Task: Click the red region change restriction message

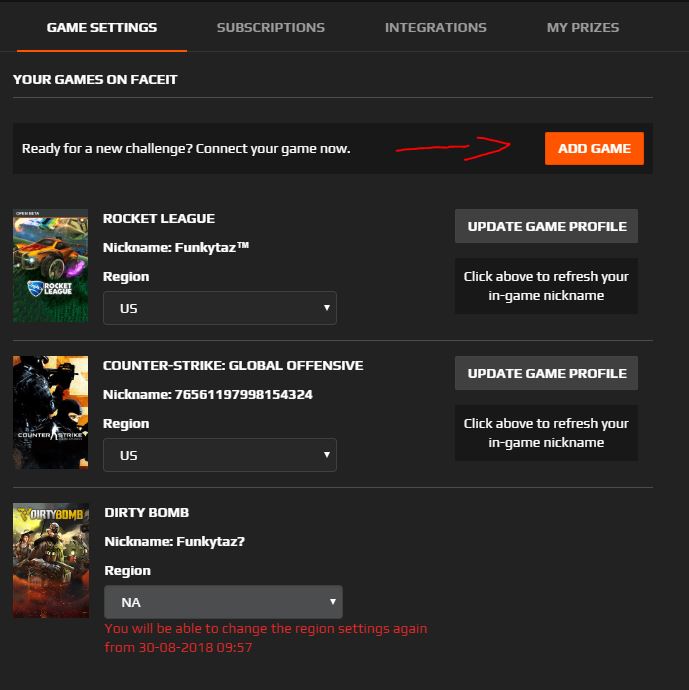Action: coord(266,638)
